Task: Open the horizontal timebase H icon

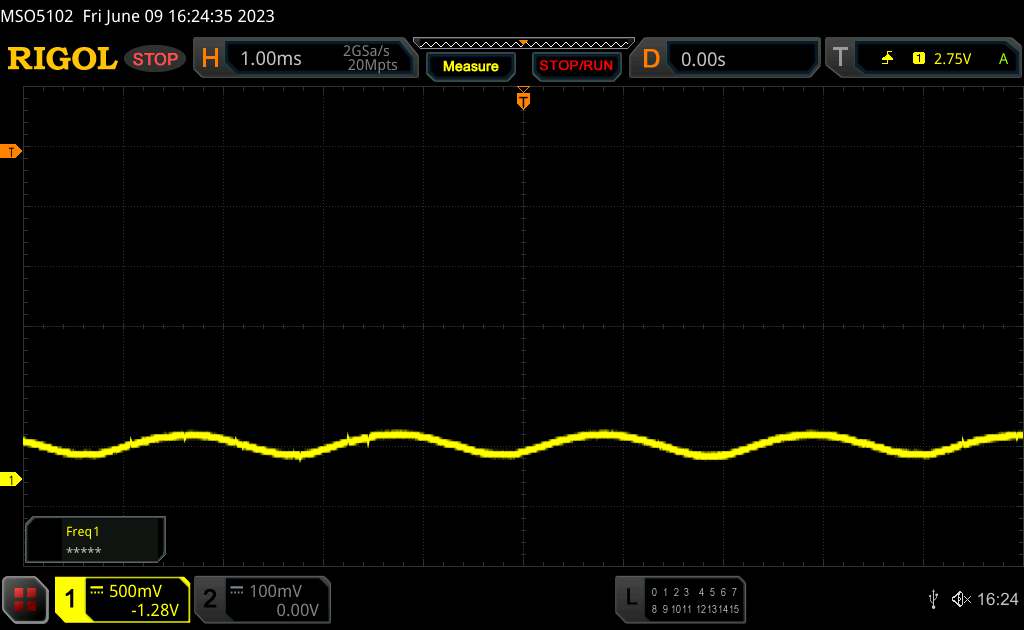Action: point(210,59)
